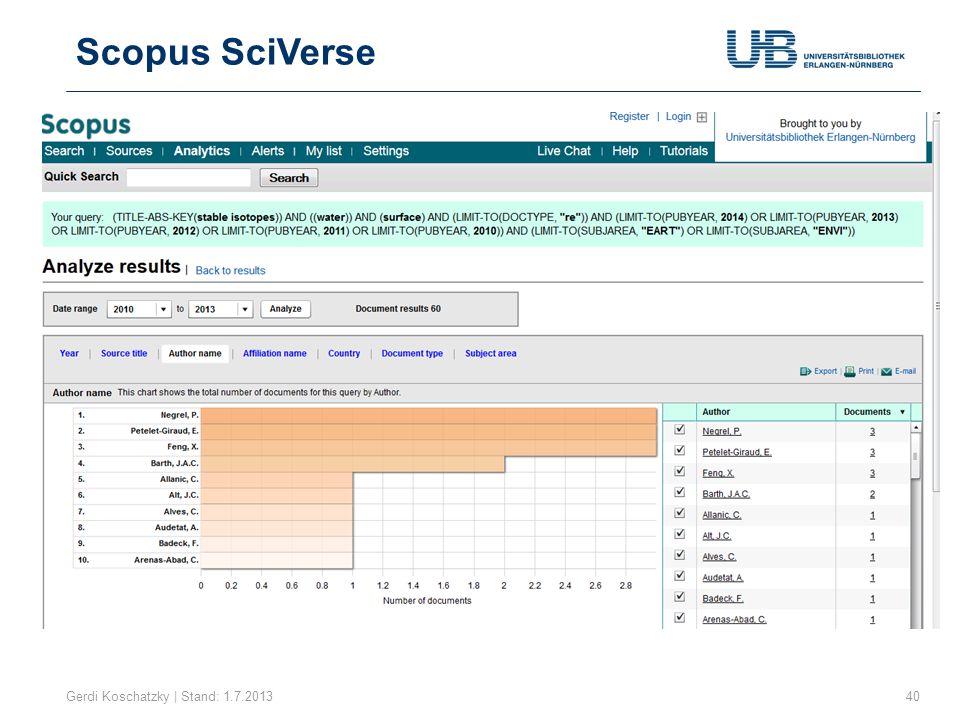Click the E-mail envelope icon
The width and height of the screenshot is (960, 720).
886,372
